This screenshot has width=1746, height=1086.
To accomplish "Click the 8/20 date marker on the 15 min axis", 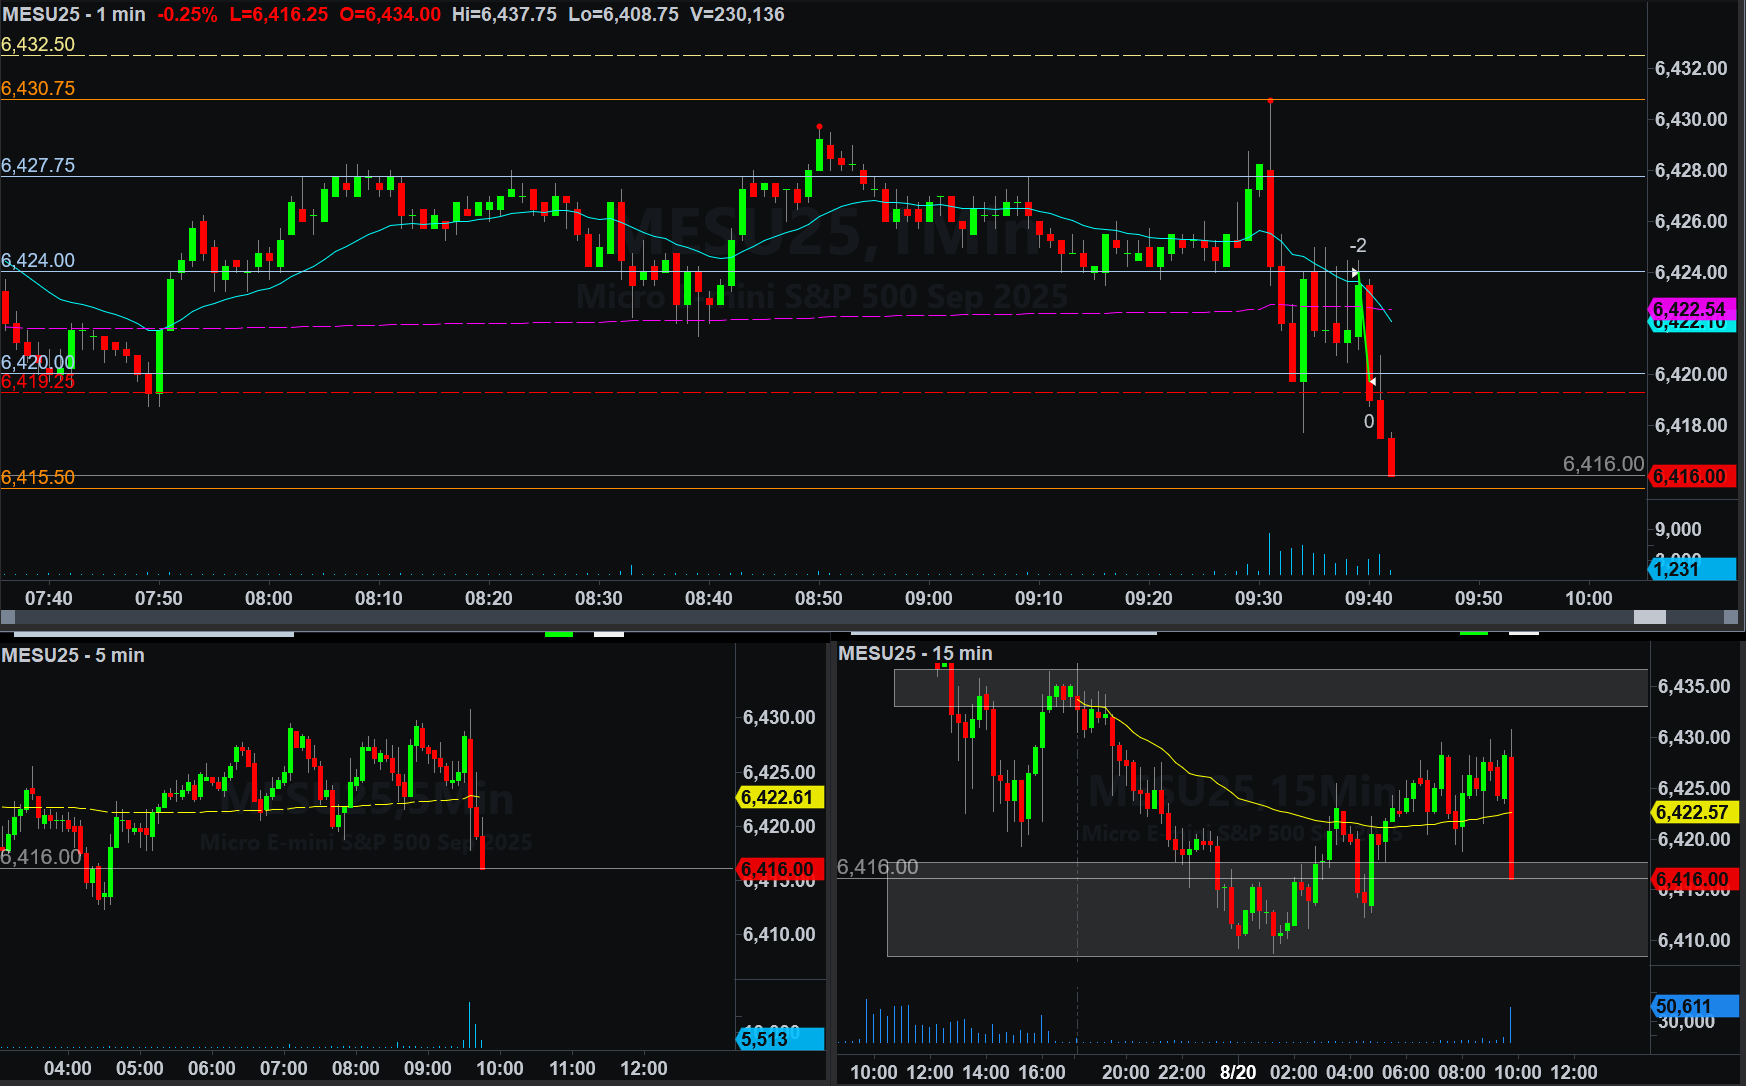I will [x=1238, y=1072].
